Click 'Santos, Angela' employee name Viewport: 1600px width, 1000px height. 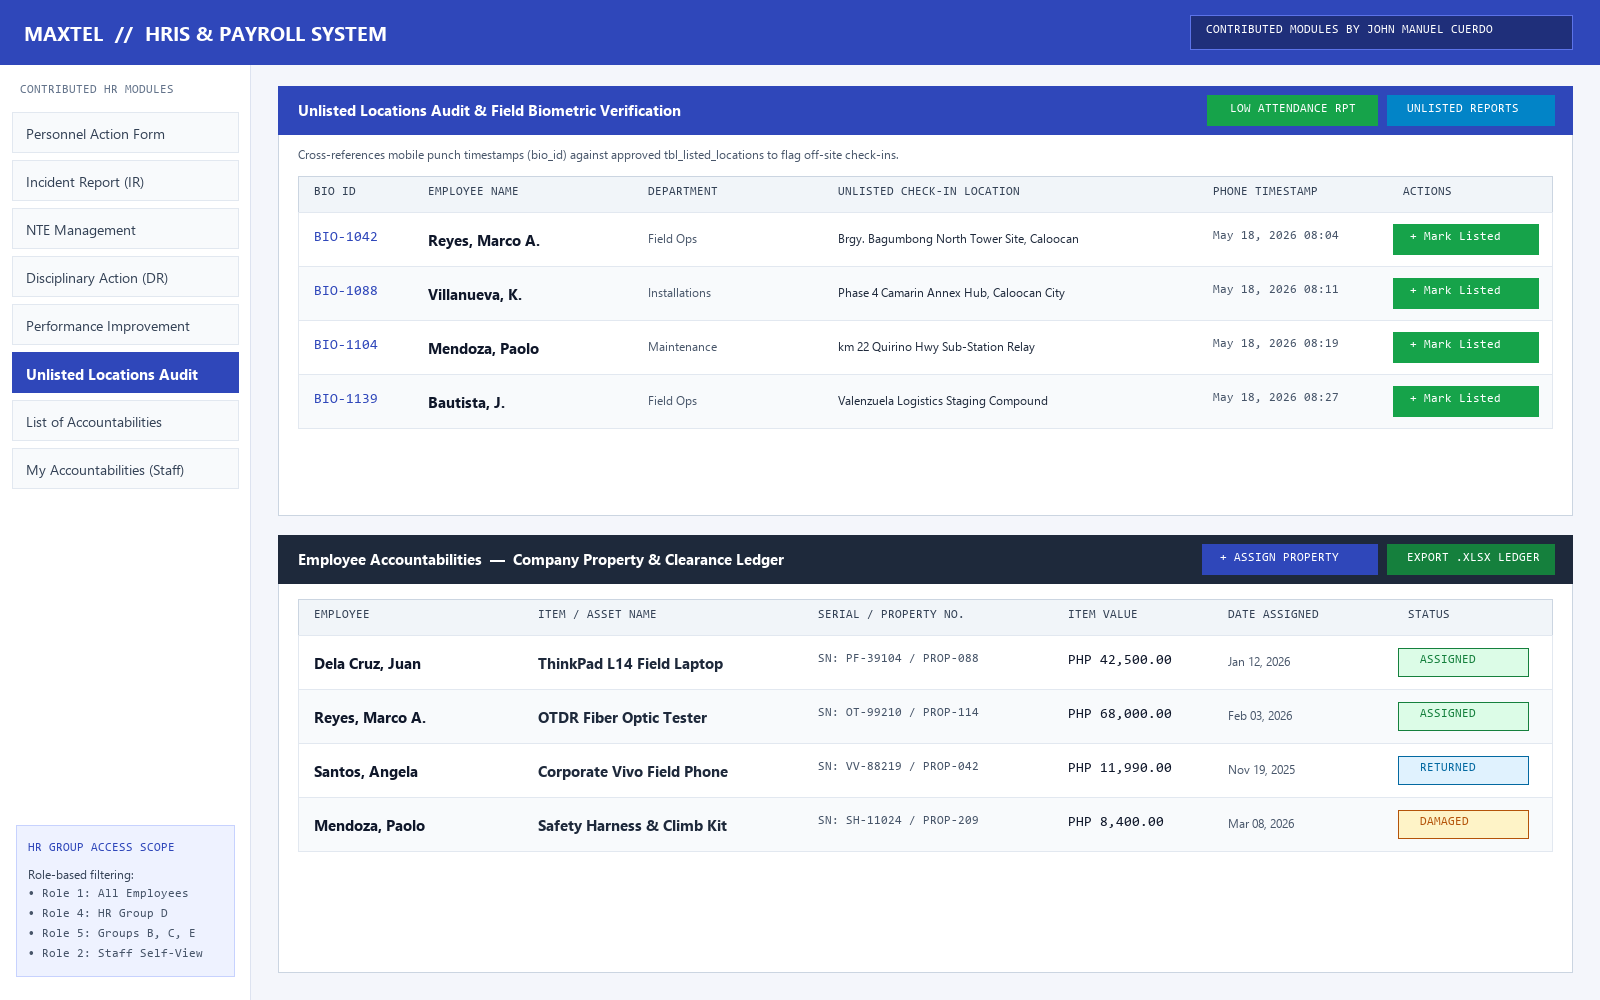[366, 772]
